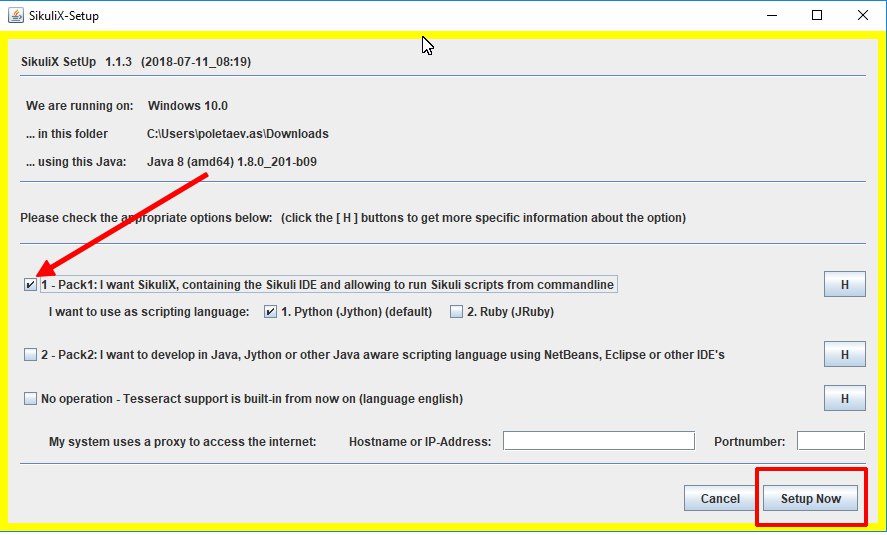Click 'Please check the appropriate options below' text
887x535 pixels.
146,218
